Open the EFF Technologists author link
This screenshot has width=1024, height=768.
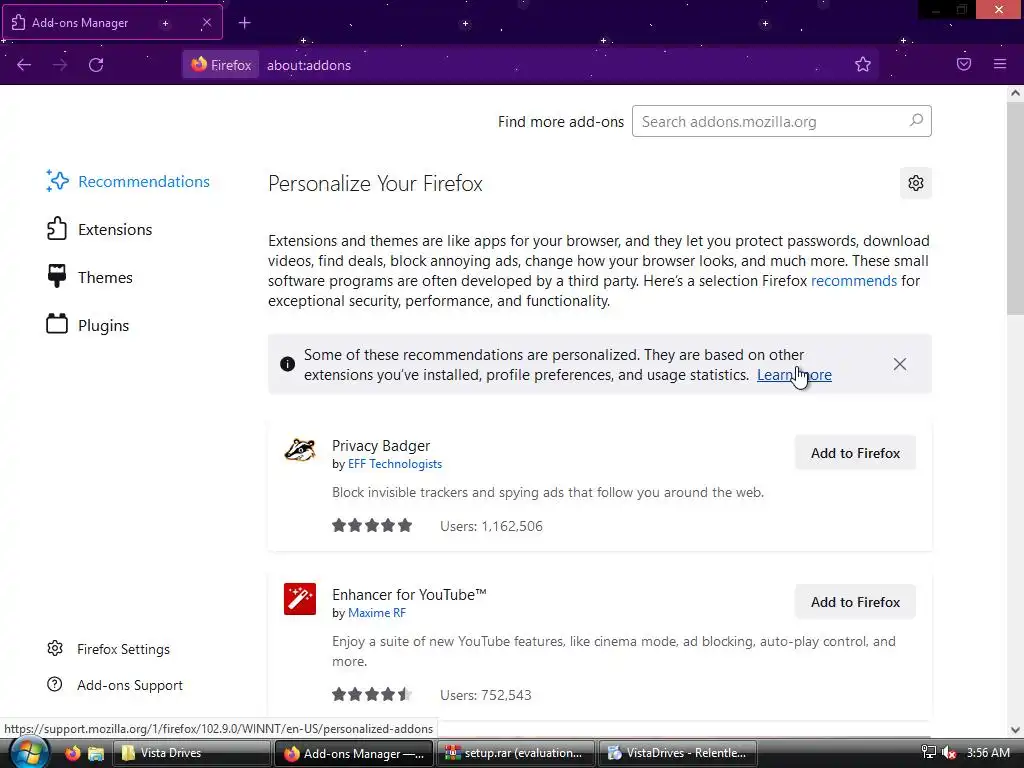(x=394, y=464)
